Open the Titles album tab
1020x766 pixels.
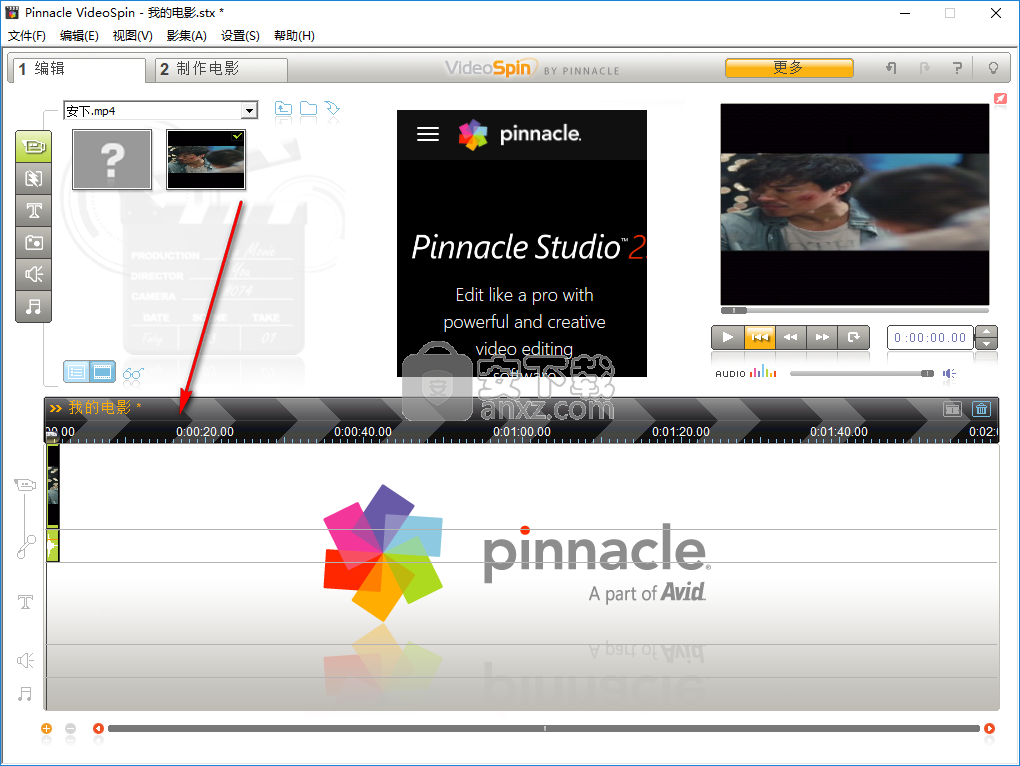[x=33, y=210]
